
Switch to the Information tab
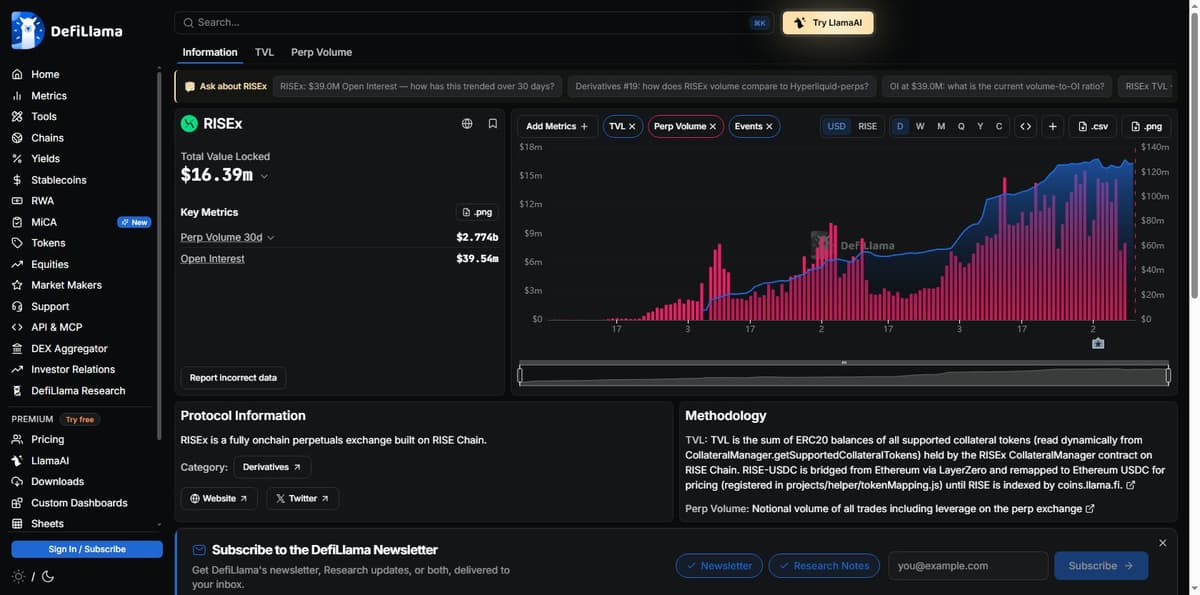(x=210, y=52)
